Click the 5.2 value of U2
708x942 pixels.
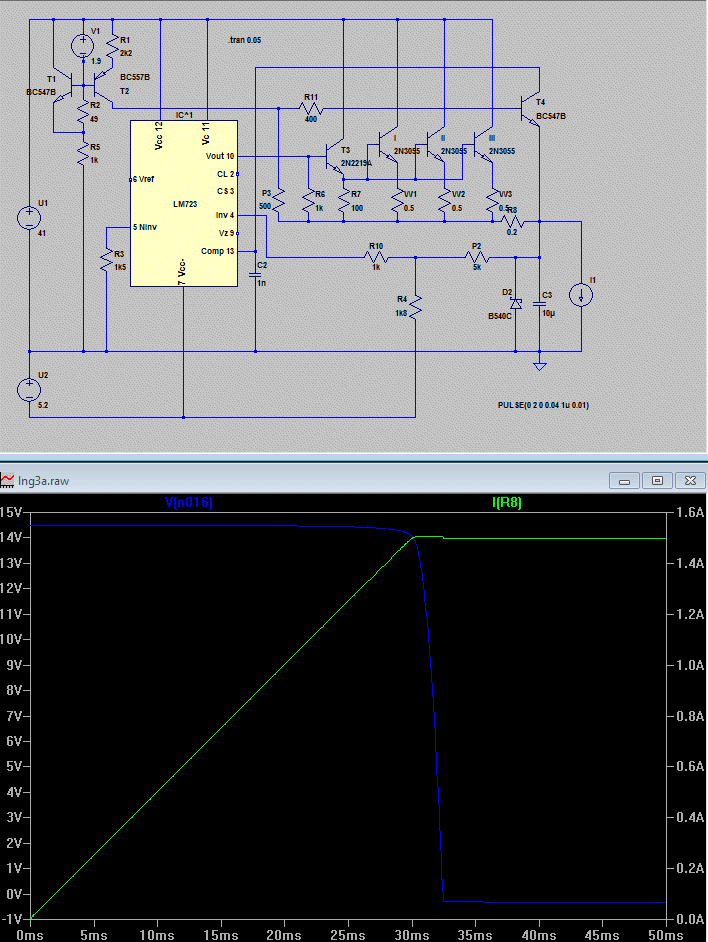click(x=43, y=405)
